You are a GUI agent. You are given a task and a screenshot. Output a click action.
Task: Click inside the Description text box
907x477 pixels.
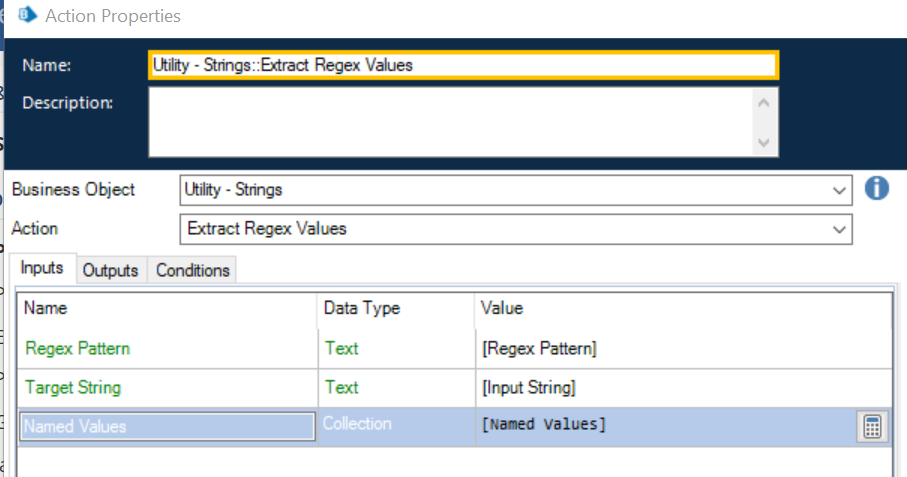point(450,122)
